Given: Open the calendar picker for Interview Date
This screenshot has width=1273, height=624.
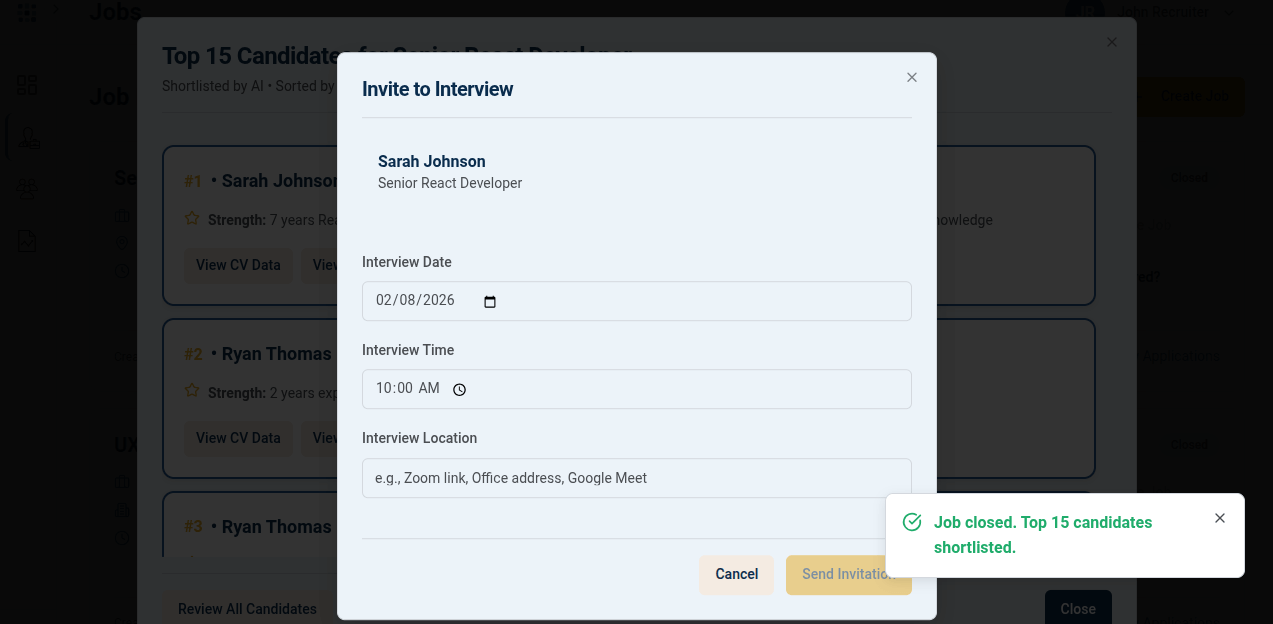Looking at the screenshot, I should 490,301.
